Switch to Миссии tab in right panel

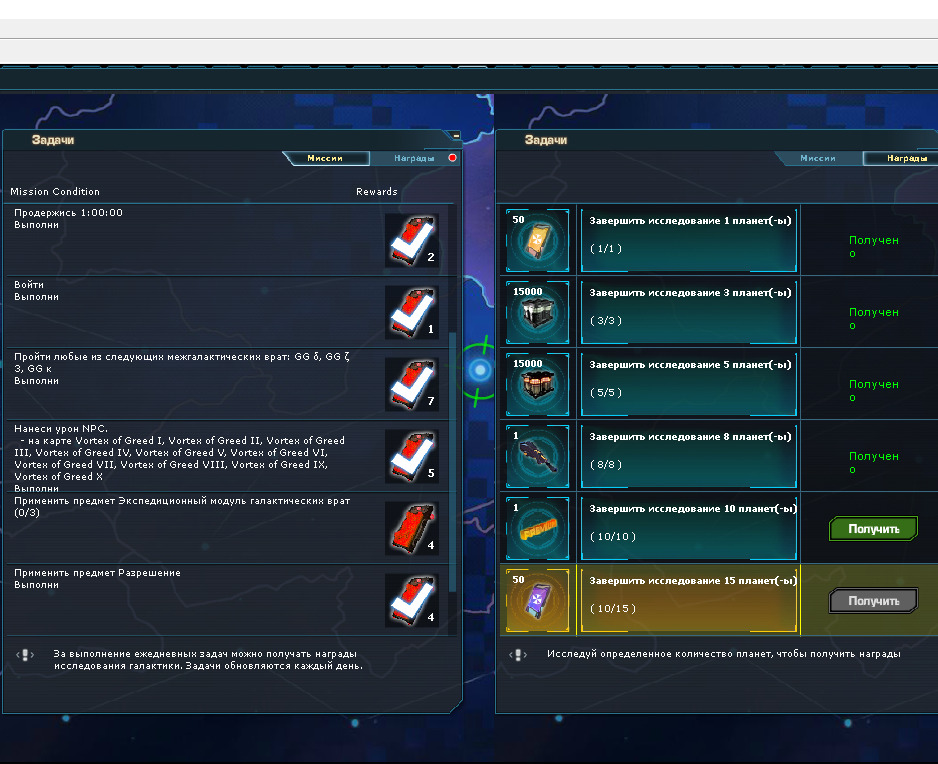[x=819, y=158]
